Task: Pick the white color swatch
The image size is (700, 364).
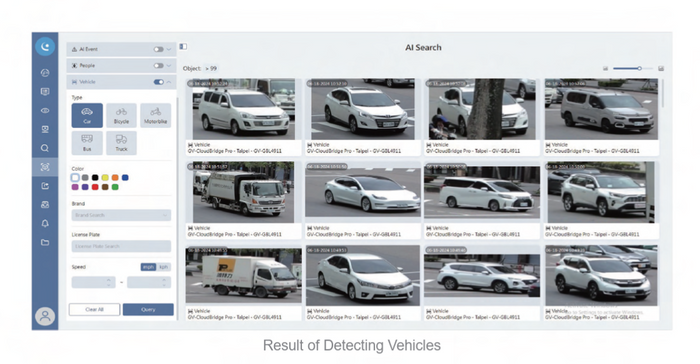Action: [x=75, y=178]
